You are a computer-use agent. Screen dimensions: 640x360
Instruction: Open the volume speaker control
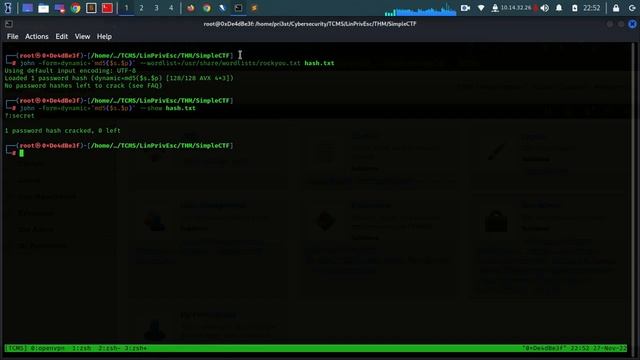click(x=544, y=8)
